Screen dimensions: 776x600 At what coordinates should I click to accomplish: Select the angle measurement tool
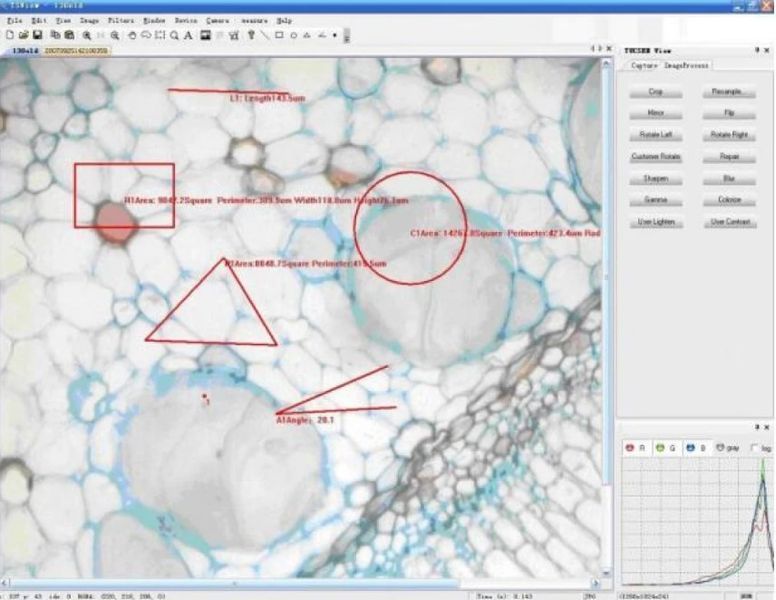[322, 35]
